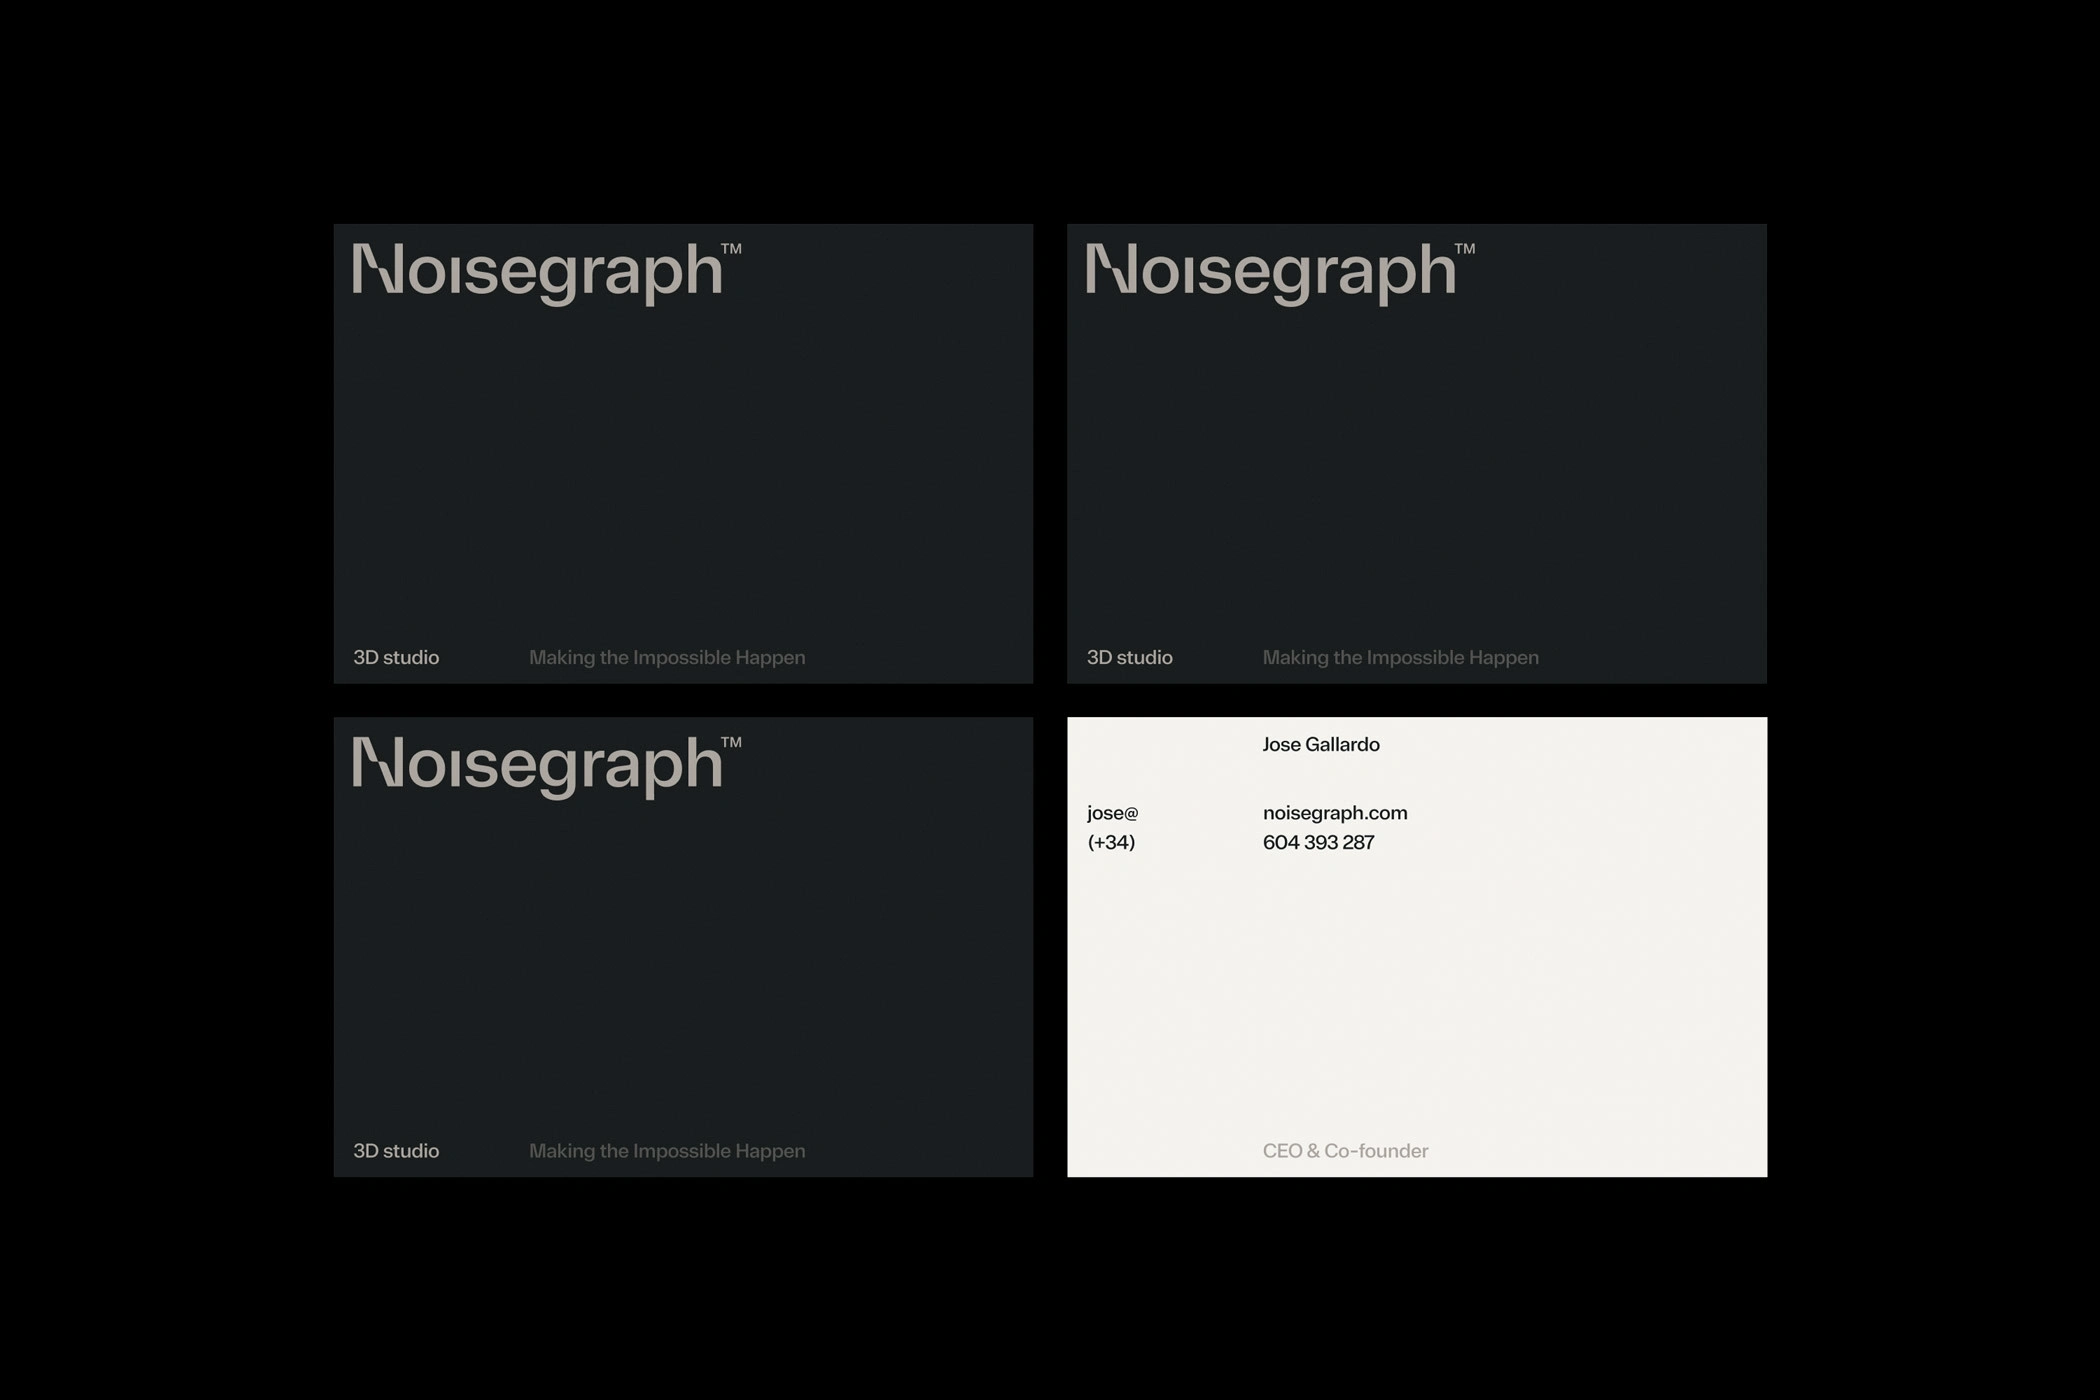Click the (+34) country code
This screenshot has height=1400, width=2100.
(x=1111, y=842)
